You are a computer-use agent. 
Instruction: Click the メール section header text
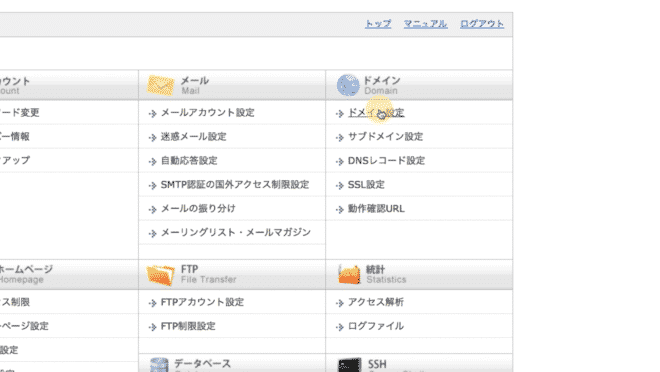[195, 80]
